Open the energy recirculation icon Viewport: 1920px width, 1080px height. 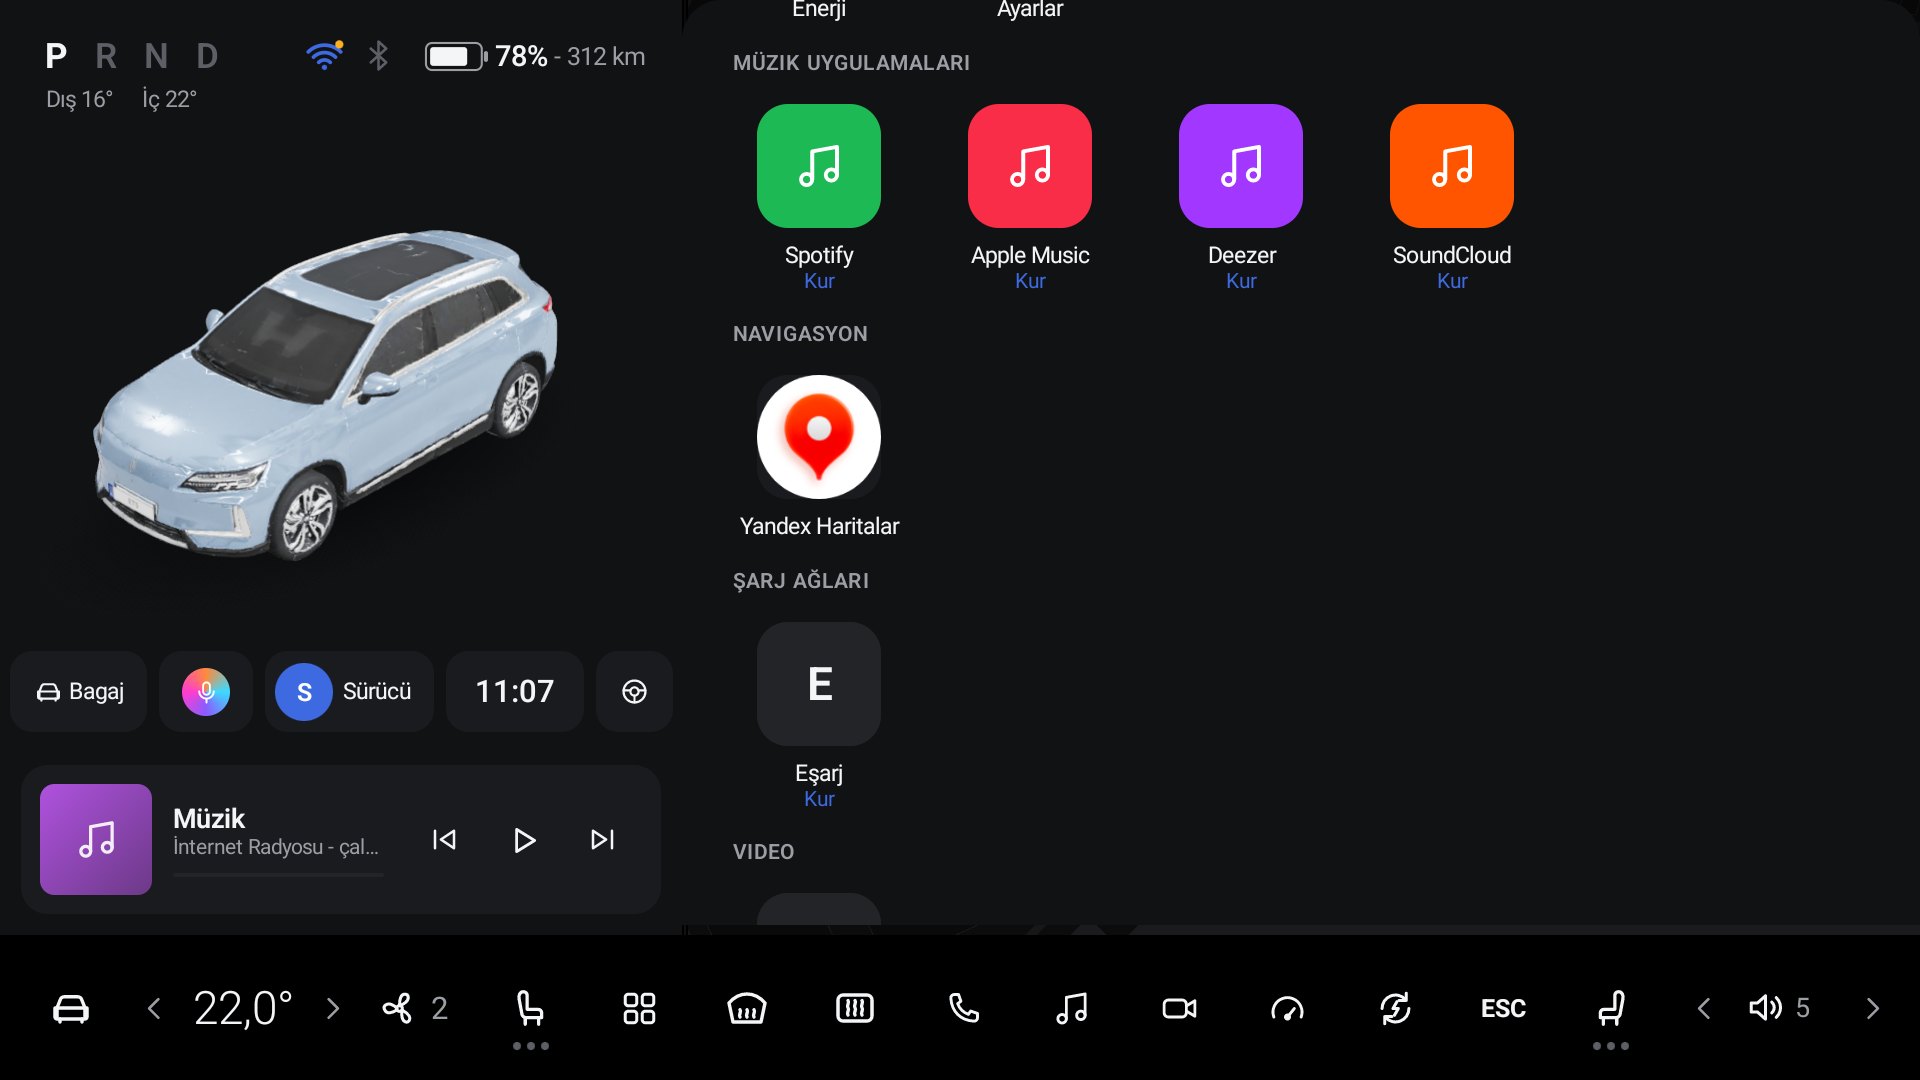point(1395,1008)
